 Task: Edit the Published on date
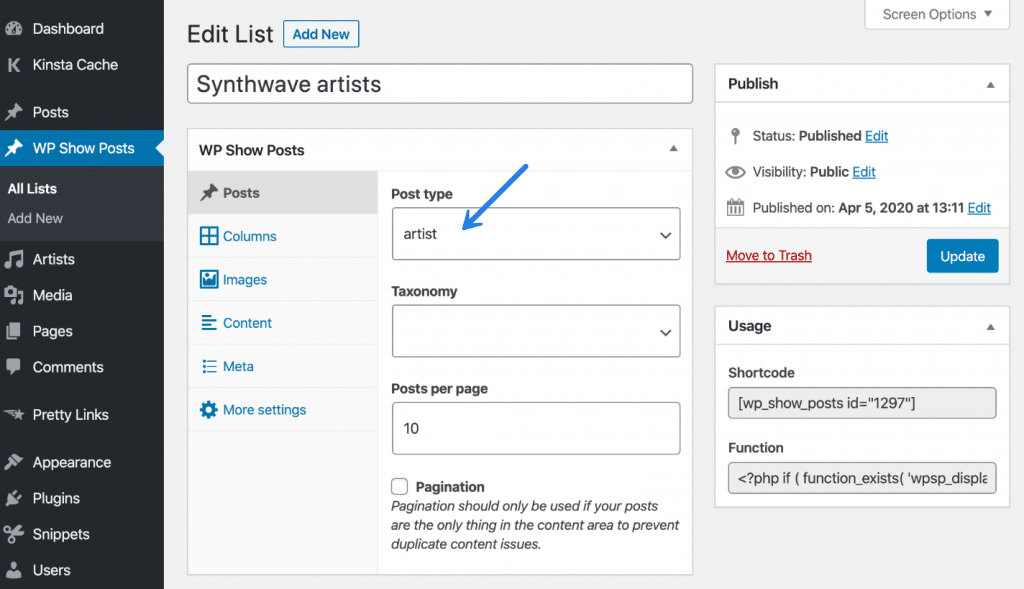click(979, 208)
